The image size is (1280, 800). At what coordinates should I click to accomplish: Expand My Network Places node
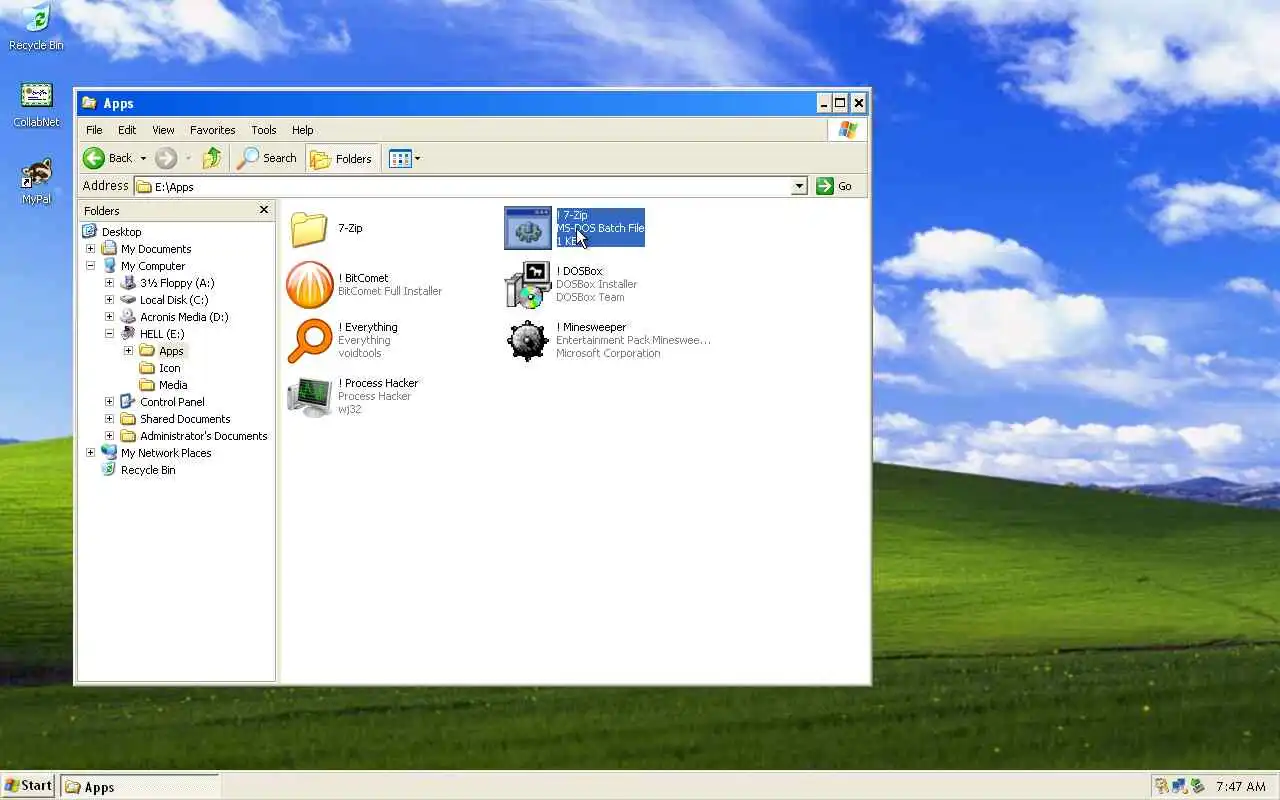click(90, 453)
